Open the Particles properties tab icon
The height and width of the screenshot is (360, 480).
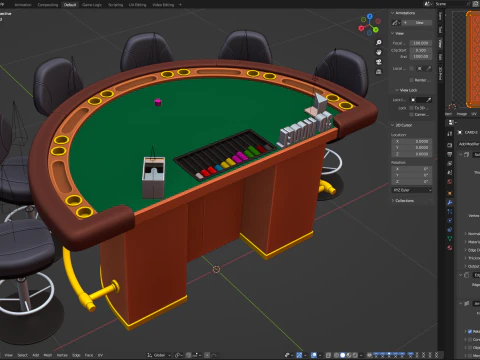tap(450, 211)
